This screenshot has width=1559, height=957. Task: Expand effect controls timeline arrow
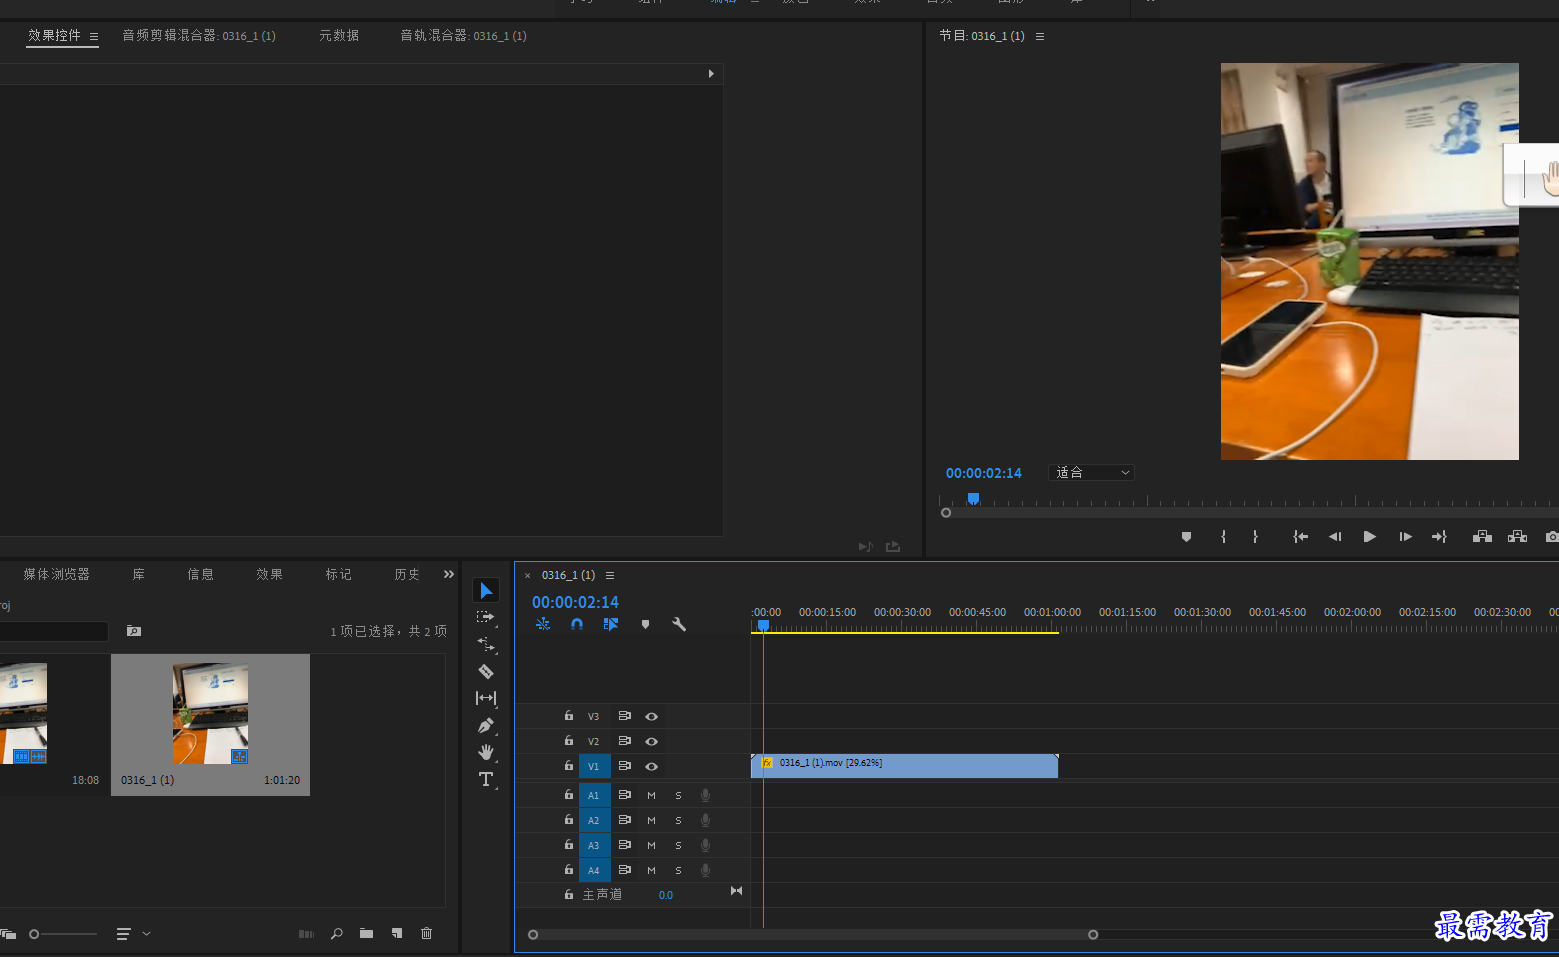[711, 74]
